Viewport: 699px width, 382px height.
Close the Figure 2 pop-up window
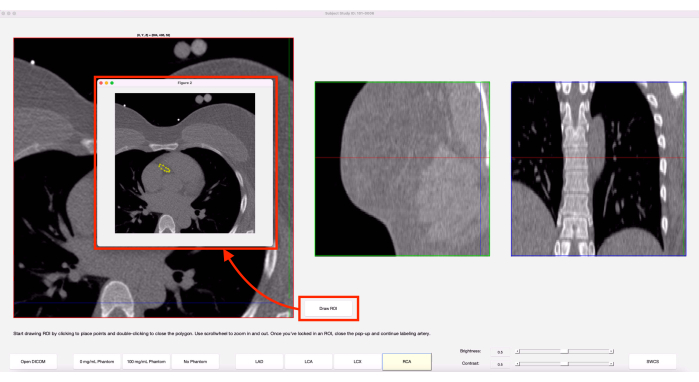pyautogui.click(x=101, y=83)
